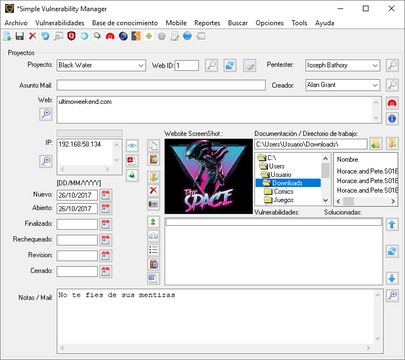Select the Usuario folder in tree

pos(280,174)
